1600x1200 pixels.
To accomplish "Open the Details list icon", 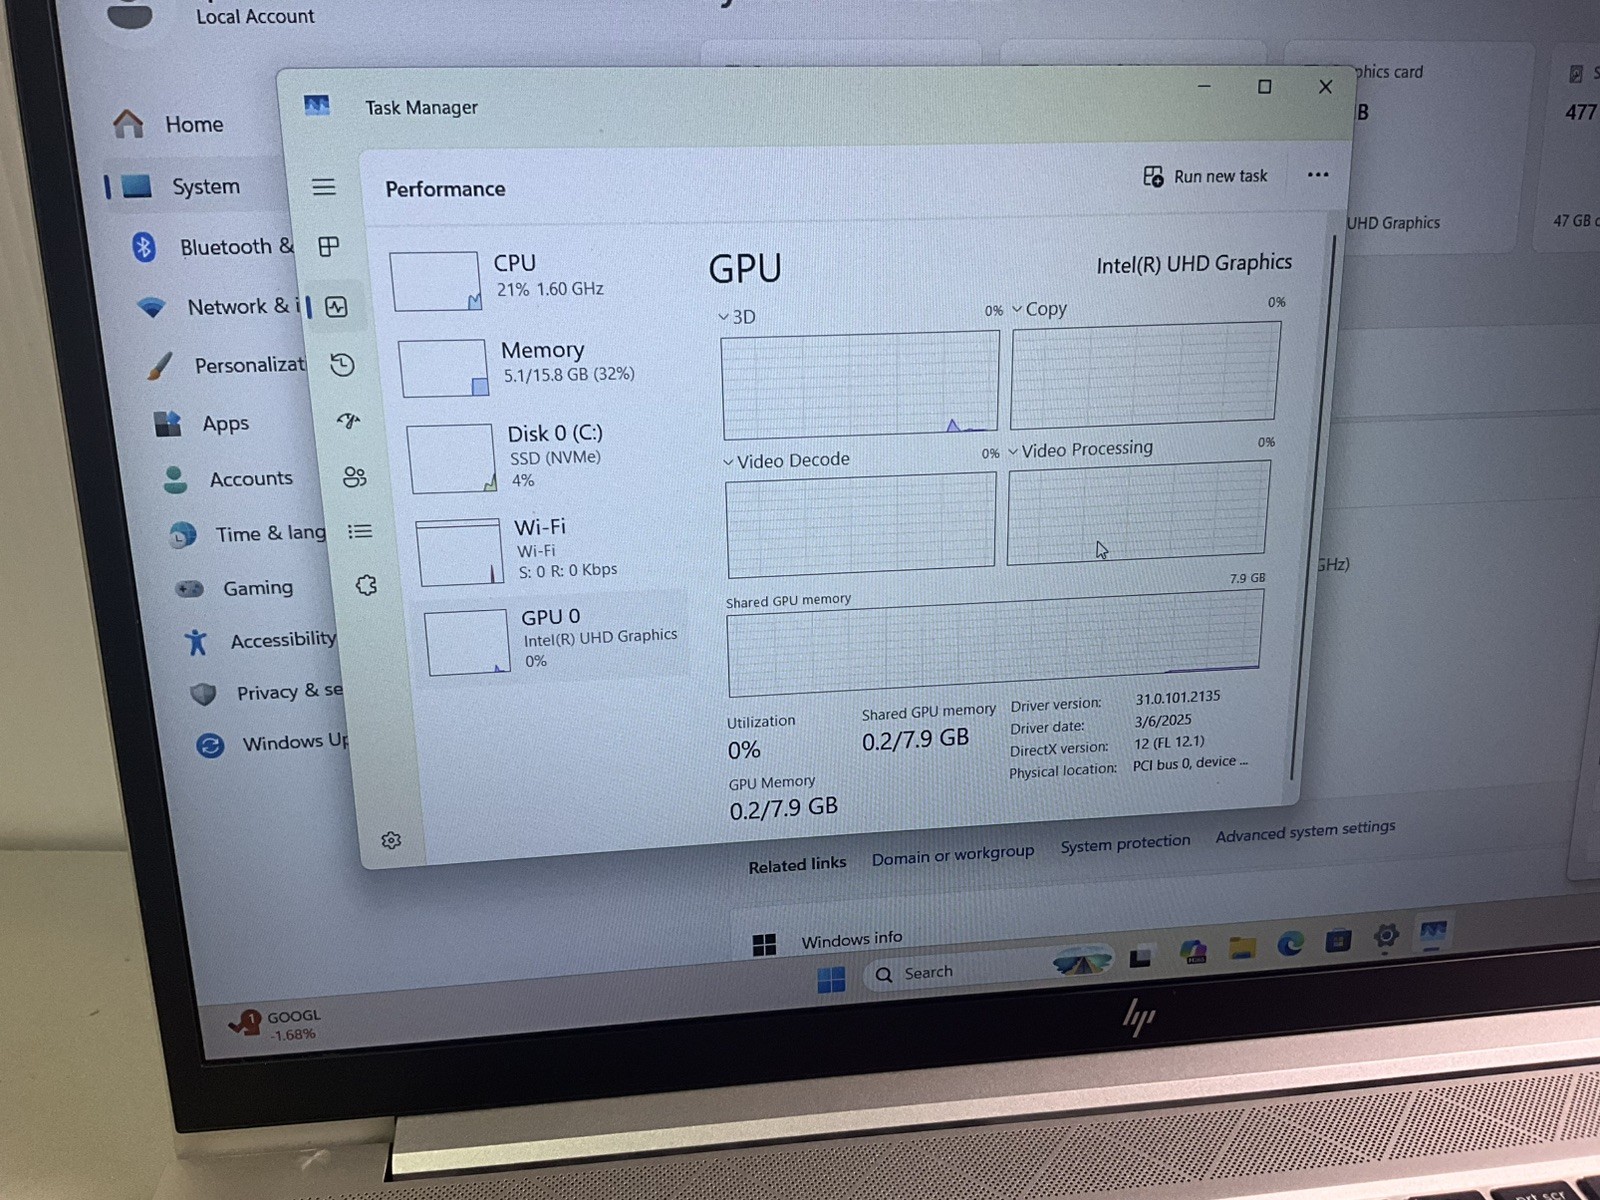I will tap(360, 532).
